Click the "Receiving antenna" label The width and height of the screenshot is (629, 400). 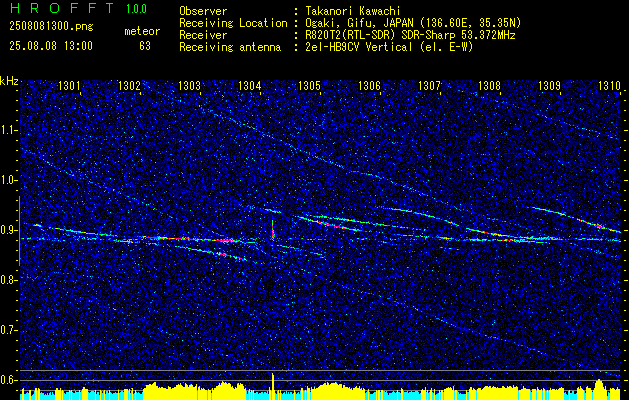point(230,47)
